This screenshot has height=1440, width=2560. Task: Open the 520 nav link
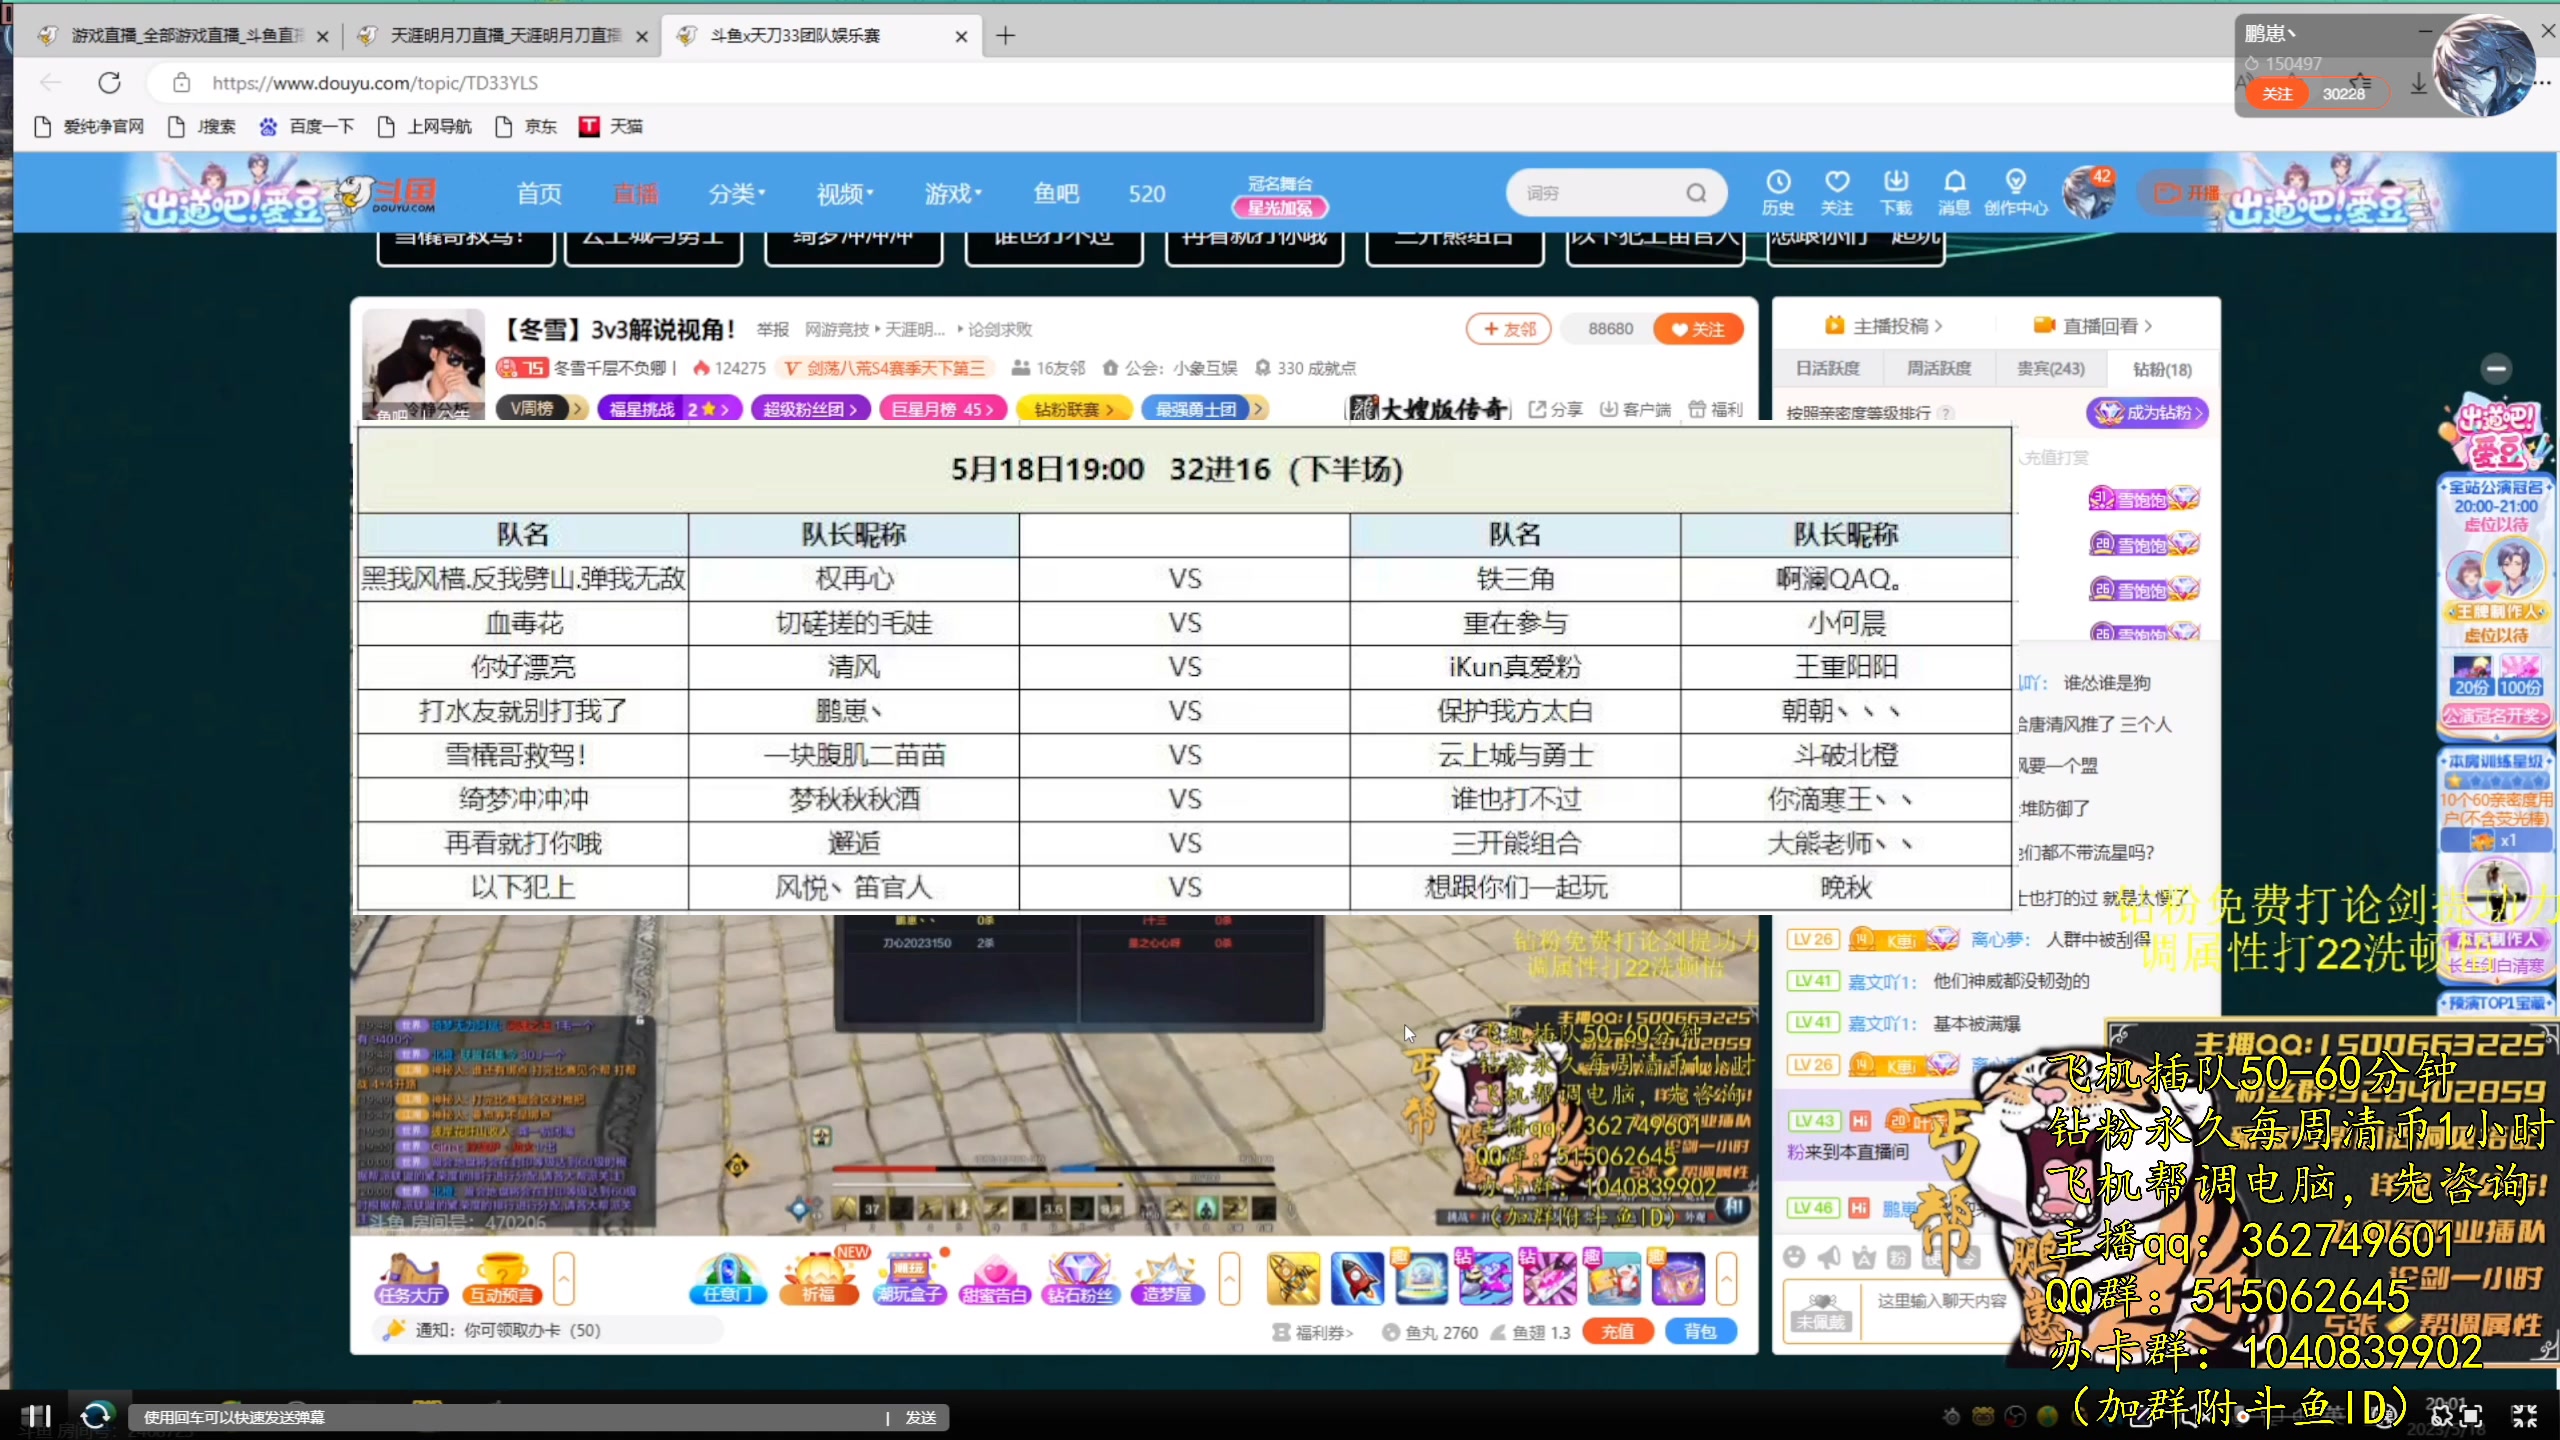tap(1147, 193)
